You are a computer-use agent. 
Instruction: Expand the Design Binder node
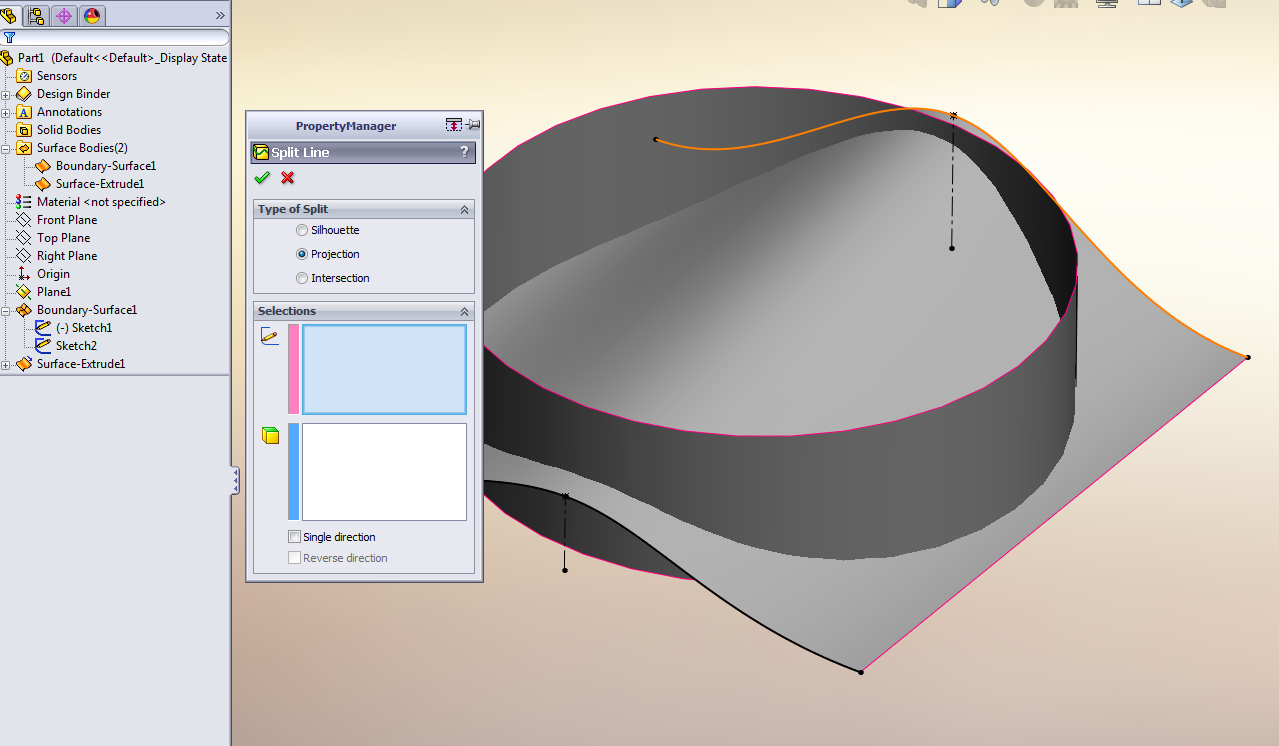[x=6, y=94]
